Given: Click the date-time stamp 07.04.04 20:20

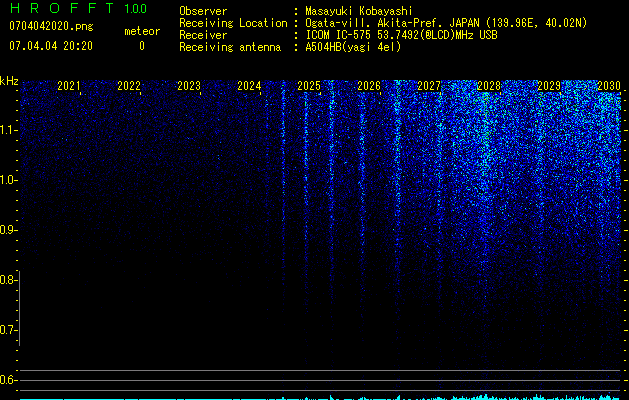Looking at the screenshot, I should pyautogui.click(x=51, y=46).
